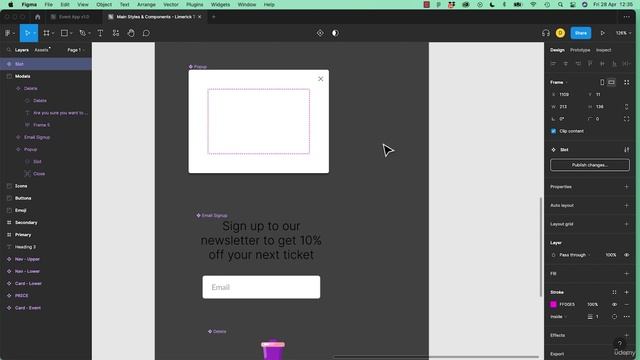This screenshot has height=360, width=640.
Task: Select the Move tool
Action: [x=27, y=33]
